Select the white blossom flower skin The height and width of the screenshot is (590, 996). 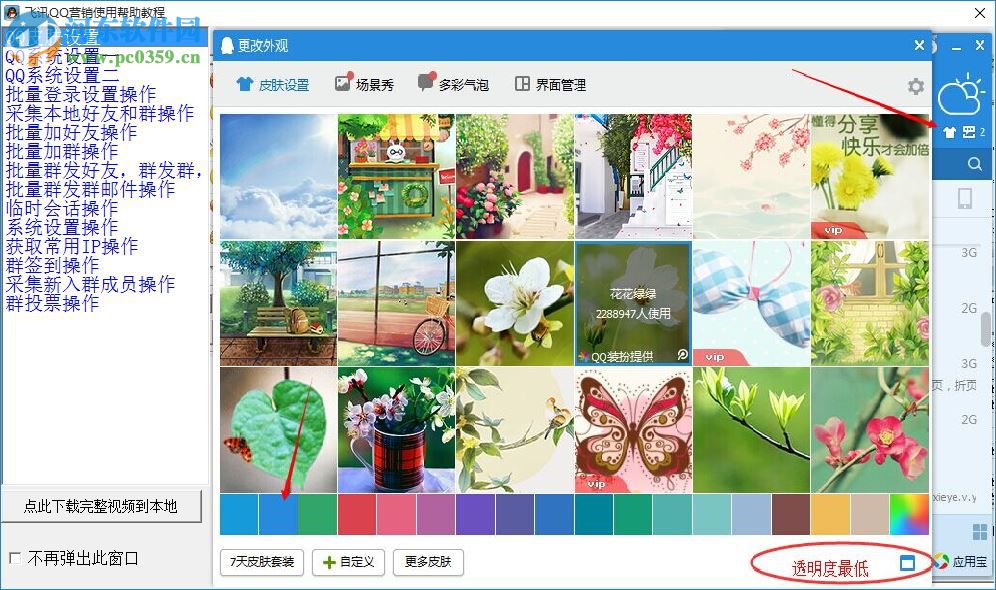pos(515,303)
